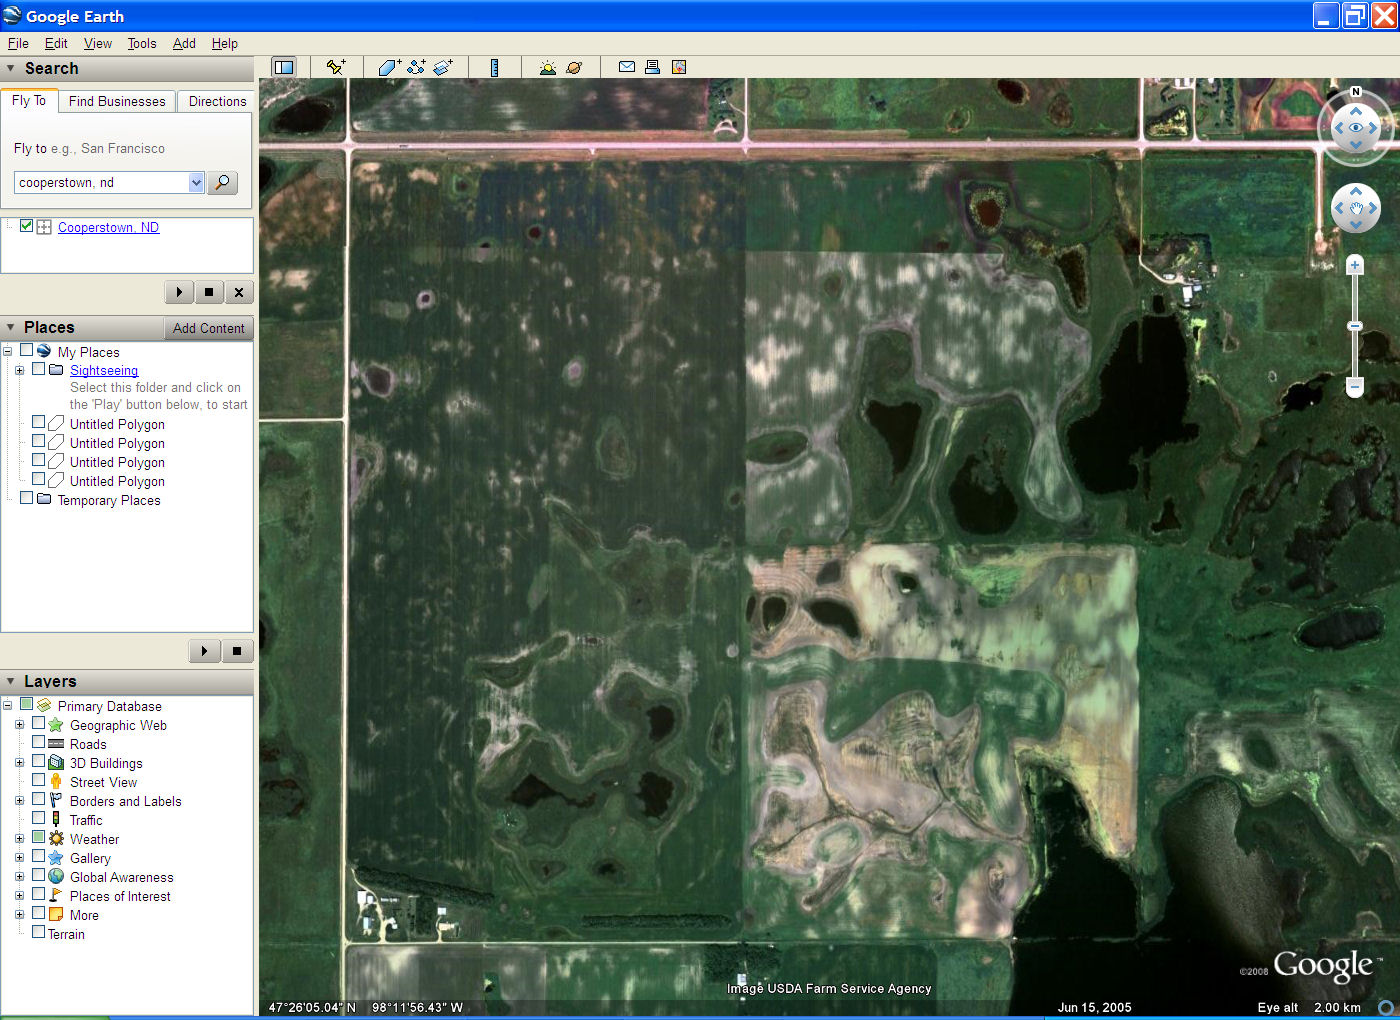Enable the Roads layer
Viewport: 1400px width, 1020px height.
click(39, 743)
